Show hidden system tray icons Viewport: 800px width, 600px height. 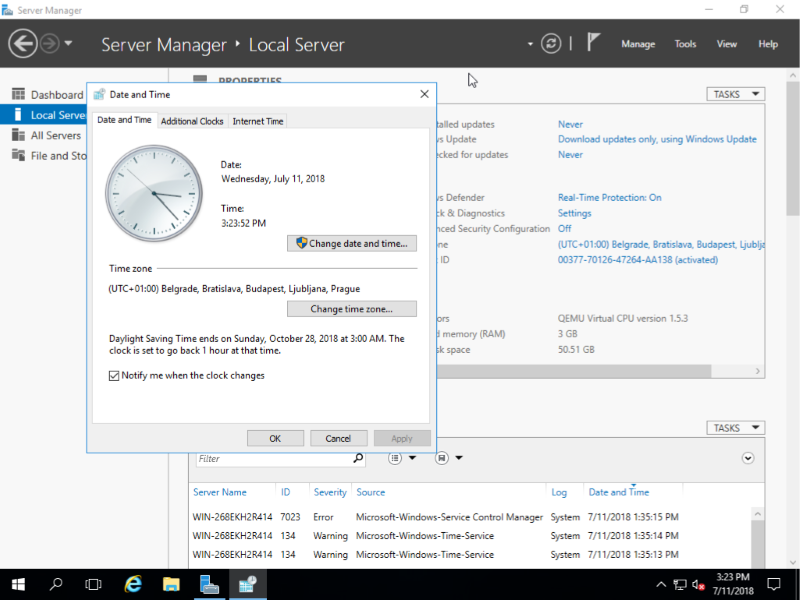point(661,585)
